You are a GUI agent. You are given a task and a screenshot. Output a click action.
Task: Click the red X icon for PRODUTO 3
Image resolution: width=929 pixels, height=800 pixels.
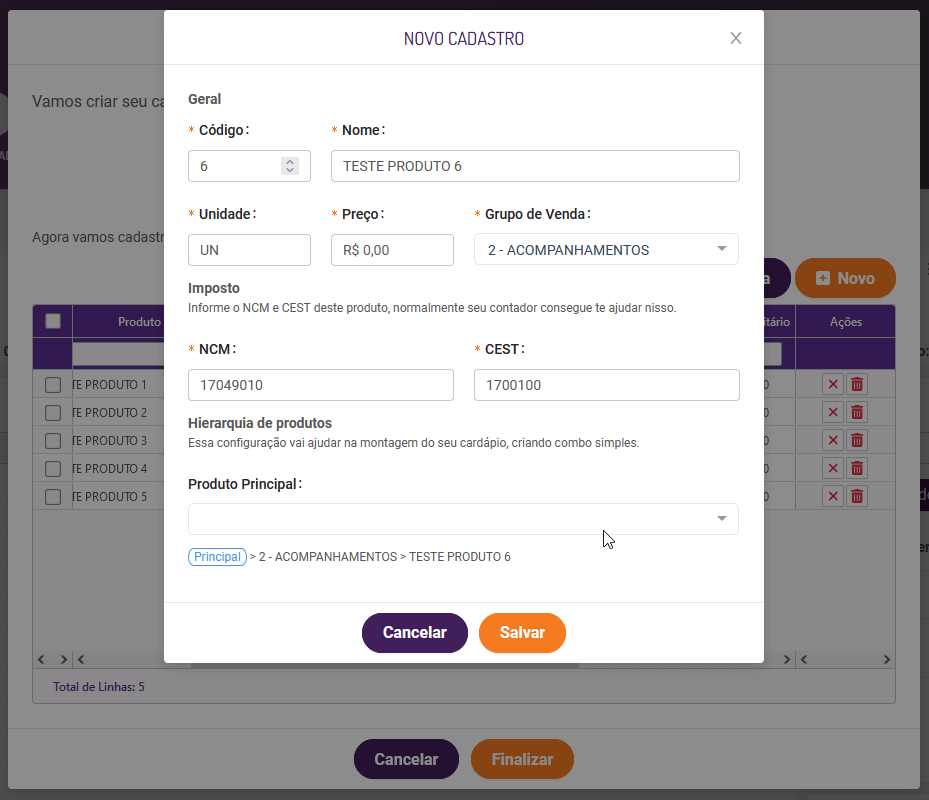(x=832, y=440)
